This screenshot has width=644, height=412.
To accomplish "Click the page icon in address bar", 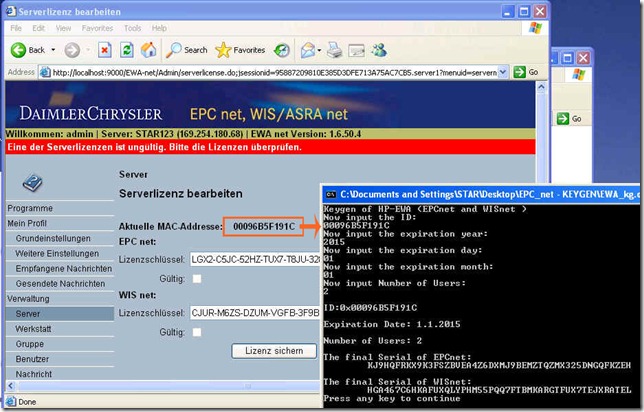I will (45, 73).
